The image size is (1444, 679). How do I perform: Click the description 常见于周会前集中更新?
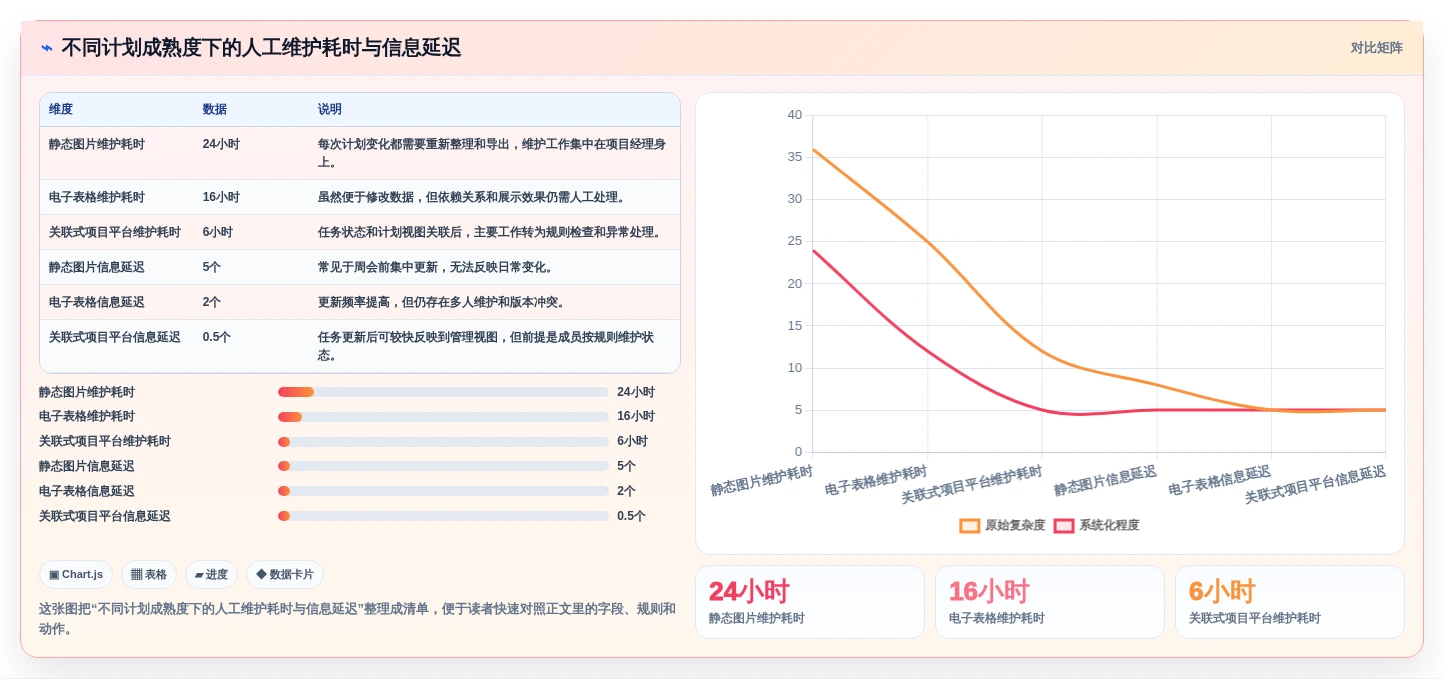tap(436, 267)
